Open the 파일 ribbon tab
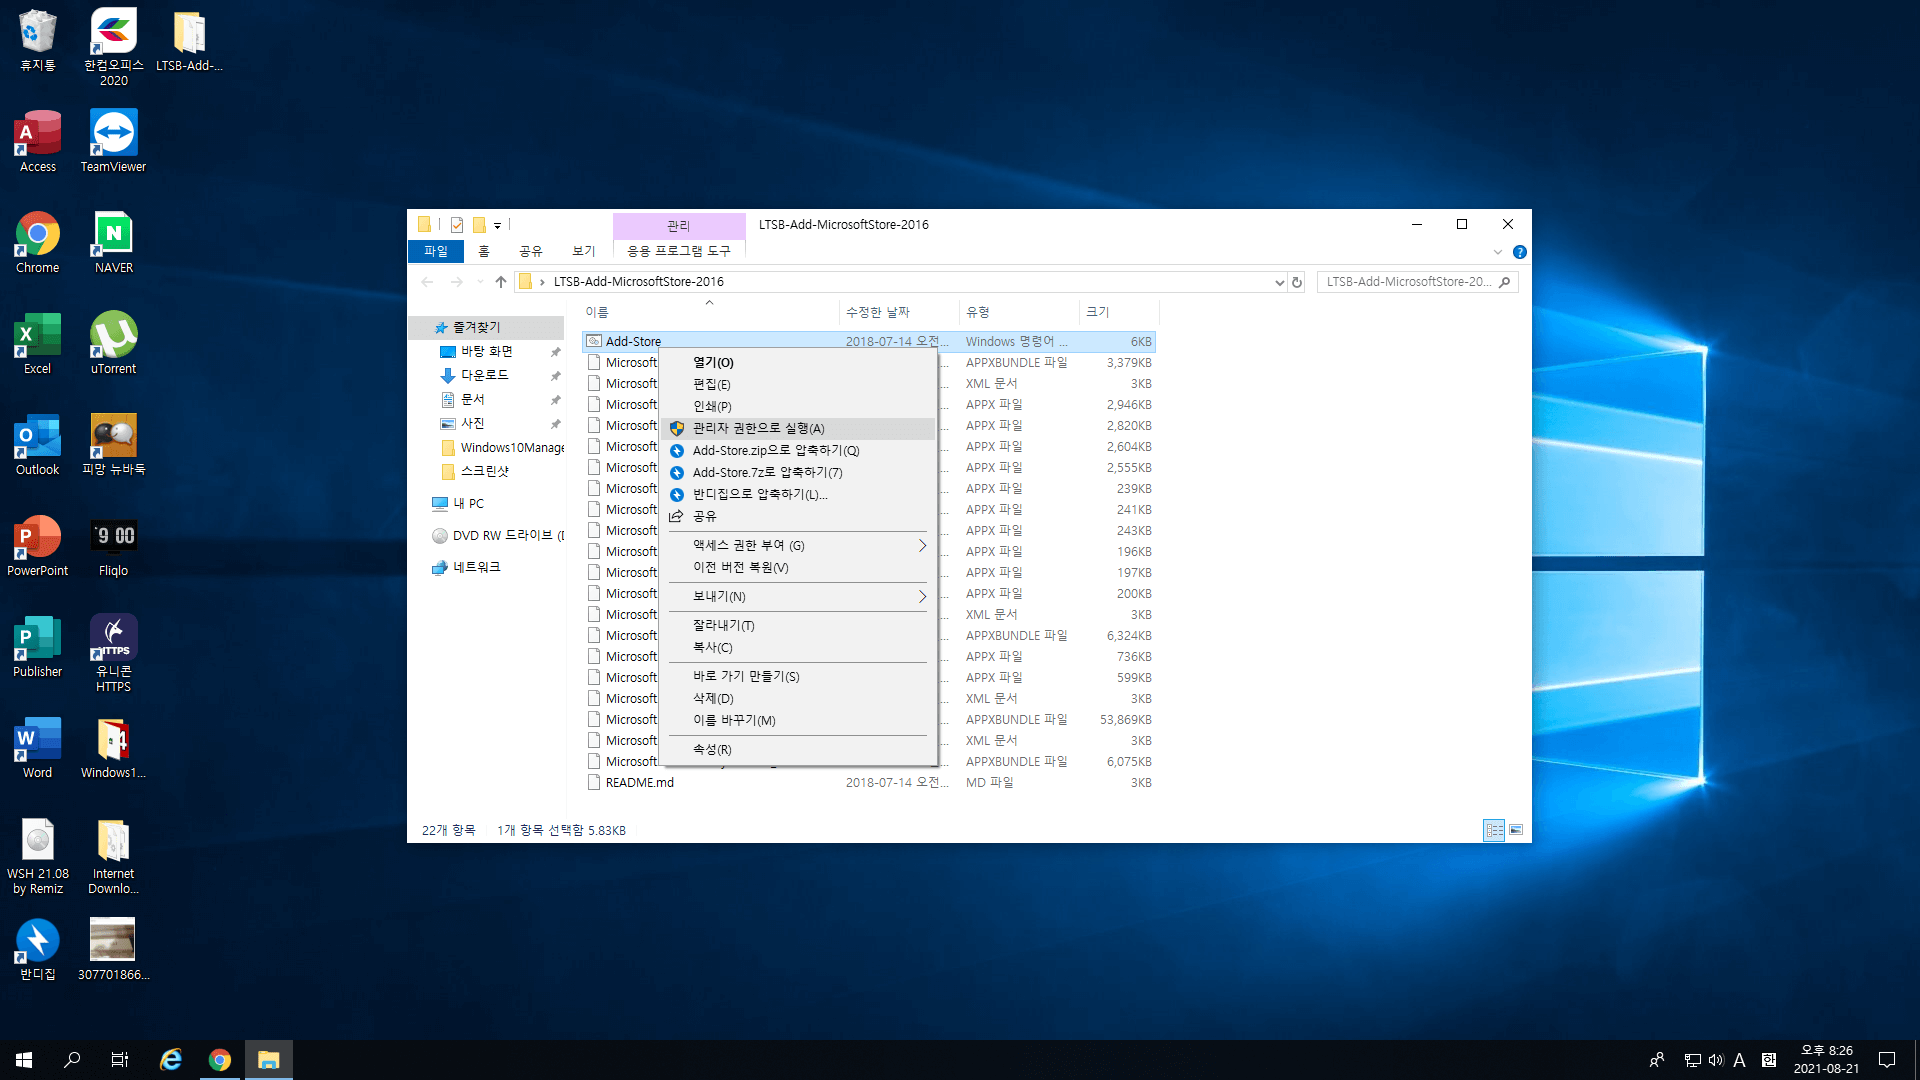The width and height of the screenshot is (1920, 1080). coord(436,251)
